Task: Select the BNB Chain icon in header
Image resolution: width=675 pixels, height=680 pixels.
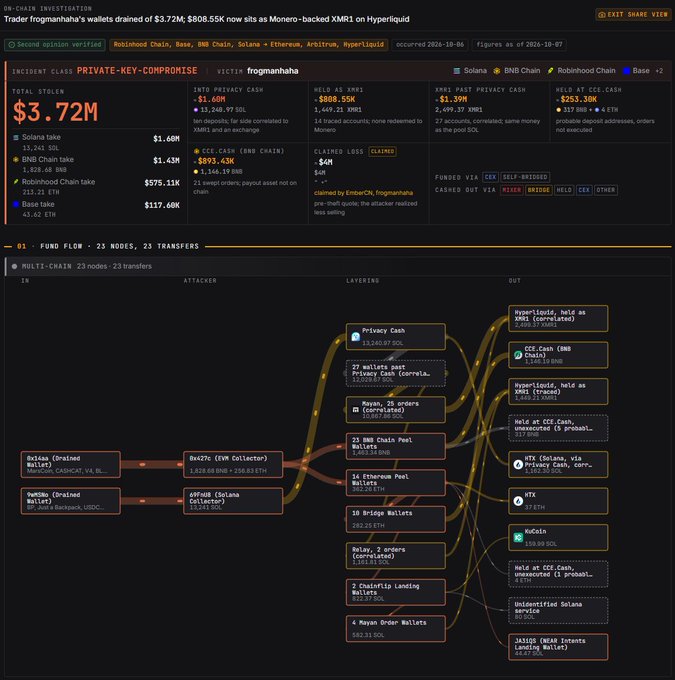Action: (497, 71)
